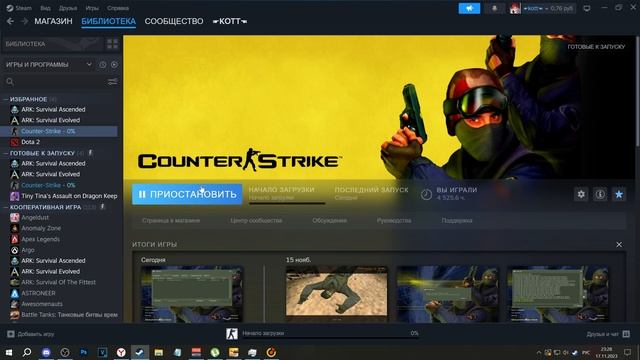Open OBS Studio from the taskbar

65,352
